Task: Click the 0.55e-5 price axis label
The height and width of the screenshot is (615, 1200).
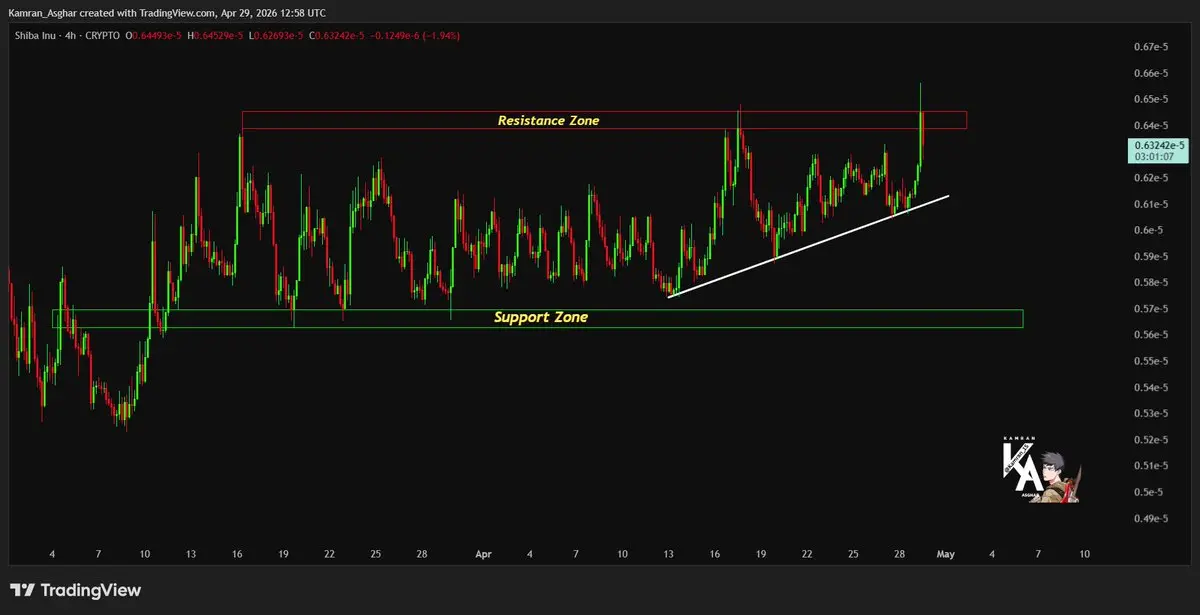Action: point(1153,361)
